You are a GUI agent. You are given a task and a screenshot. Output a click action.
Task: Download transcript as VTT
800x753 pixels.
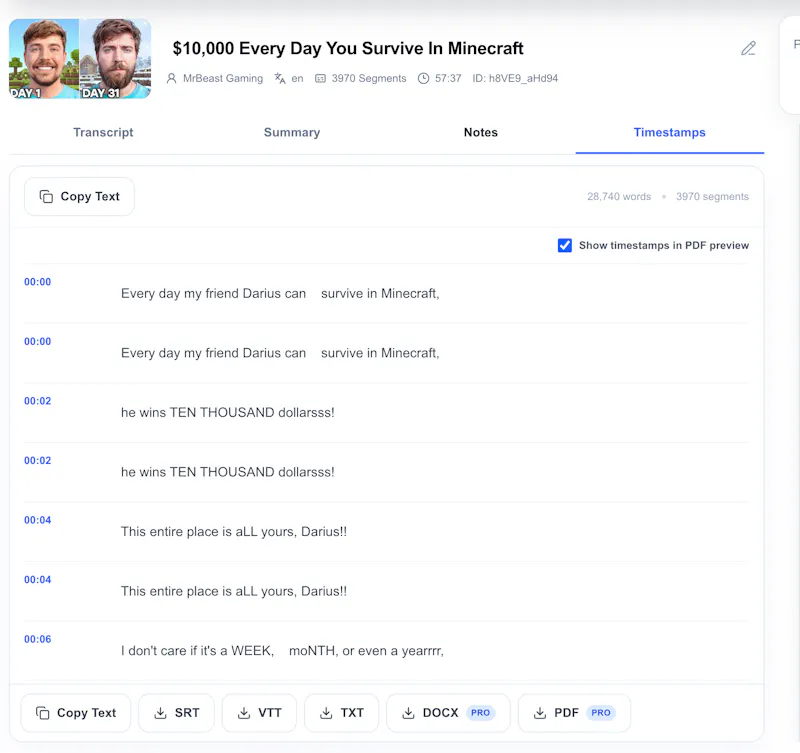[x=259, y=713]
